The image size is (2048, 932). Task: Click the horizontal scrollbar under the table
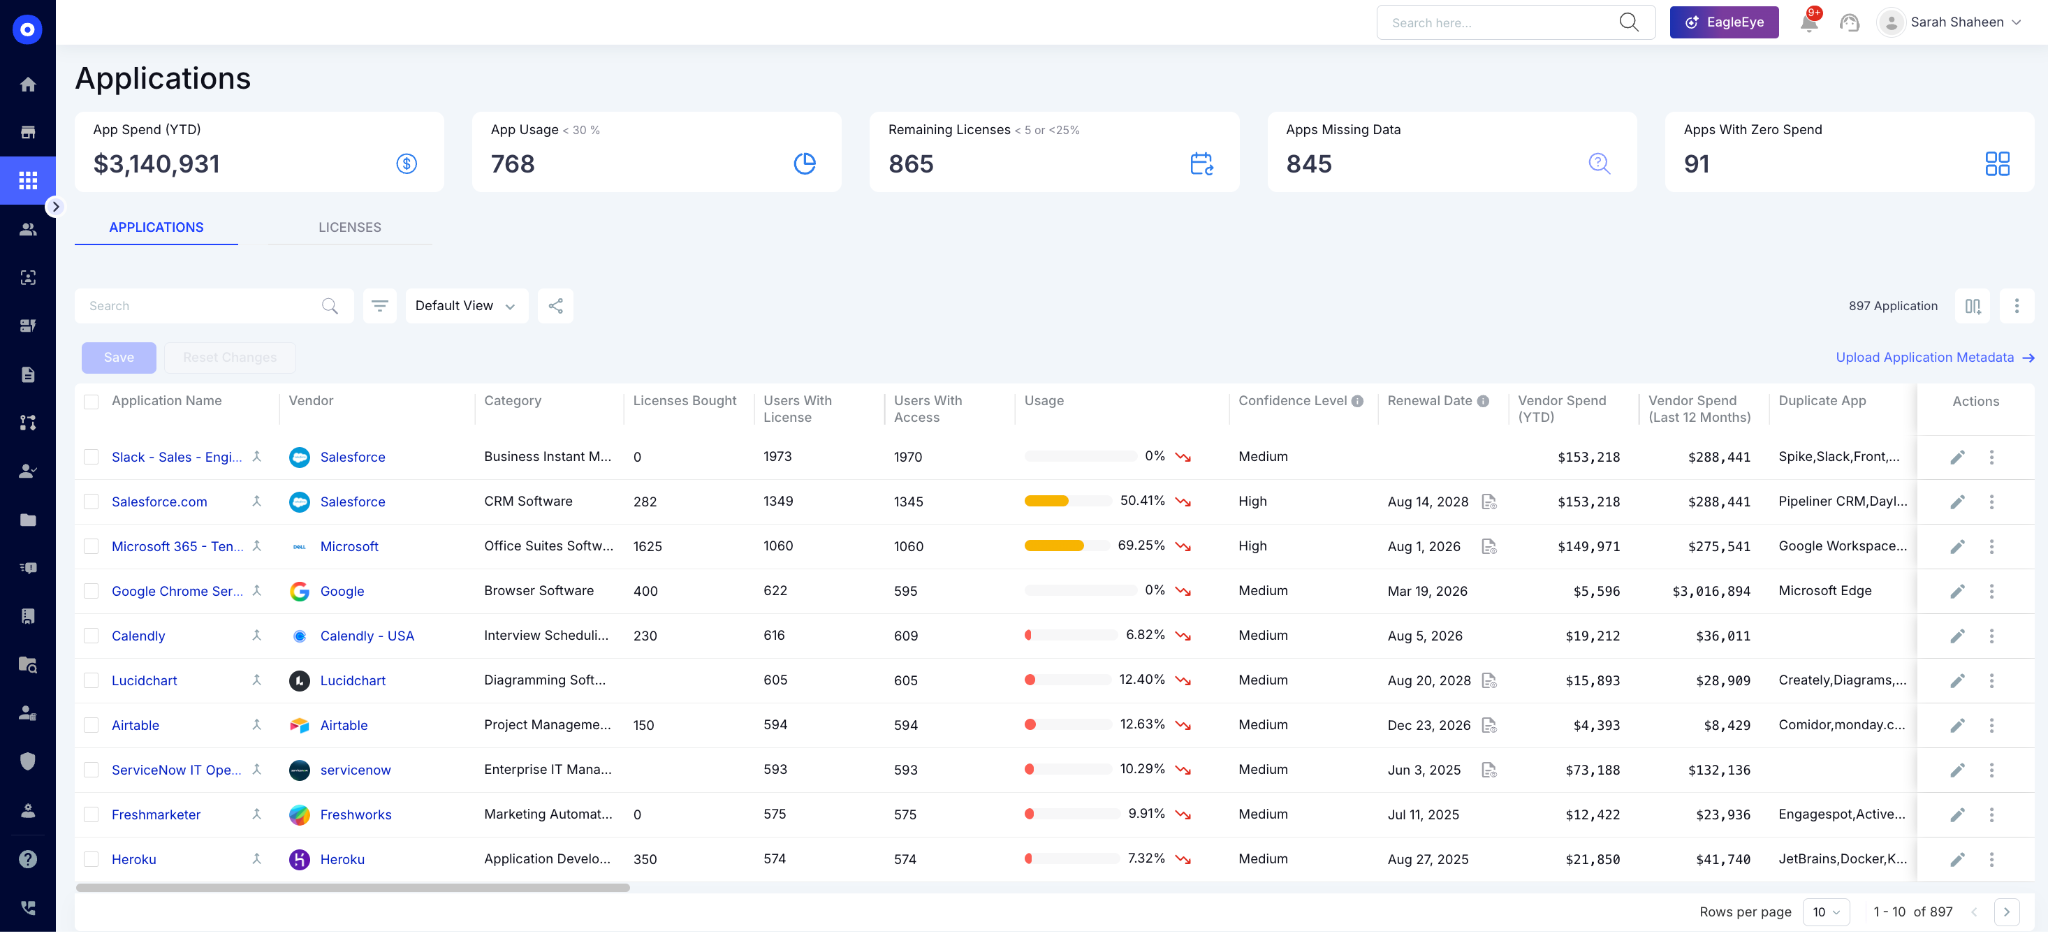tap(353, 888)
